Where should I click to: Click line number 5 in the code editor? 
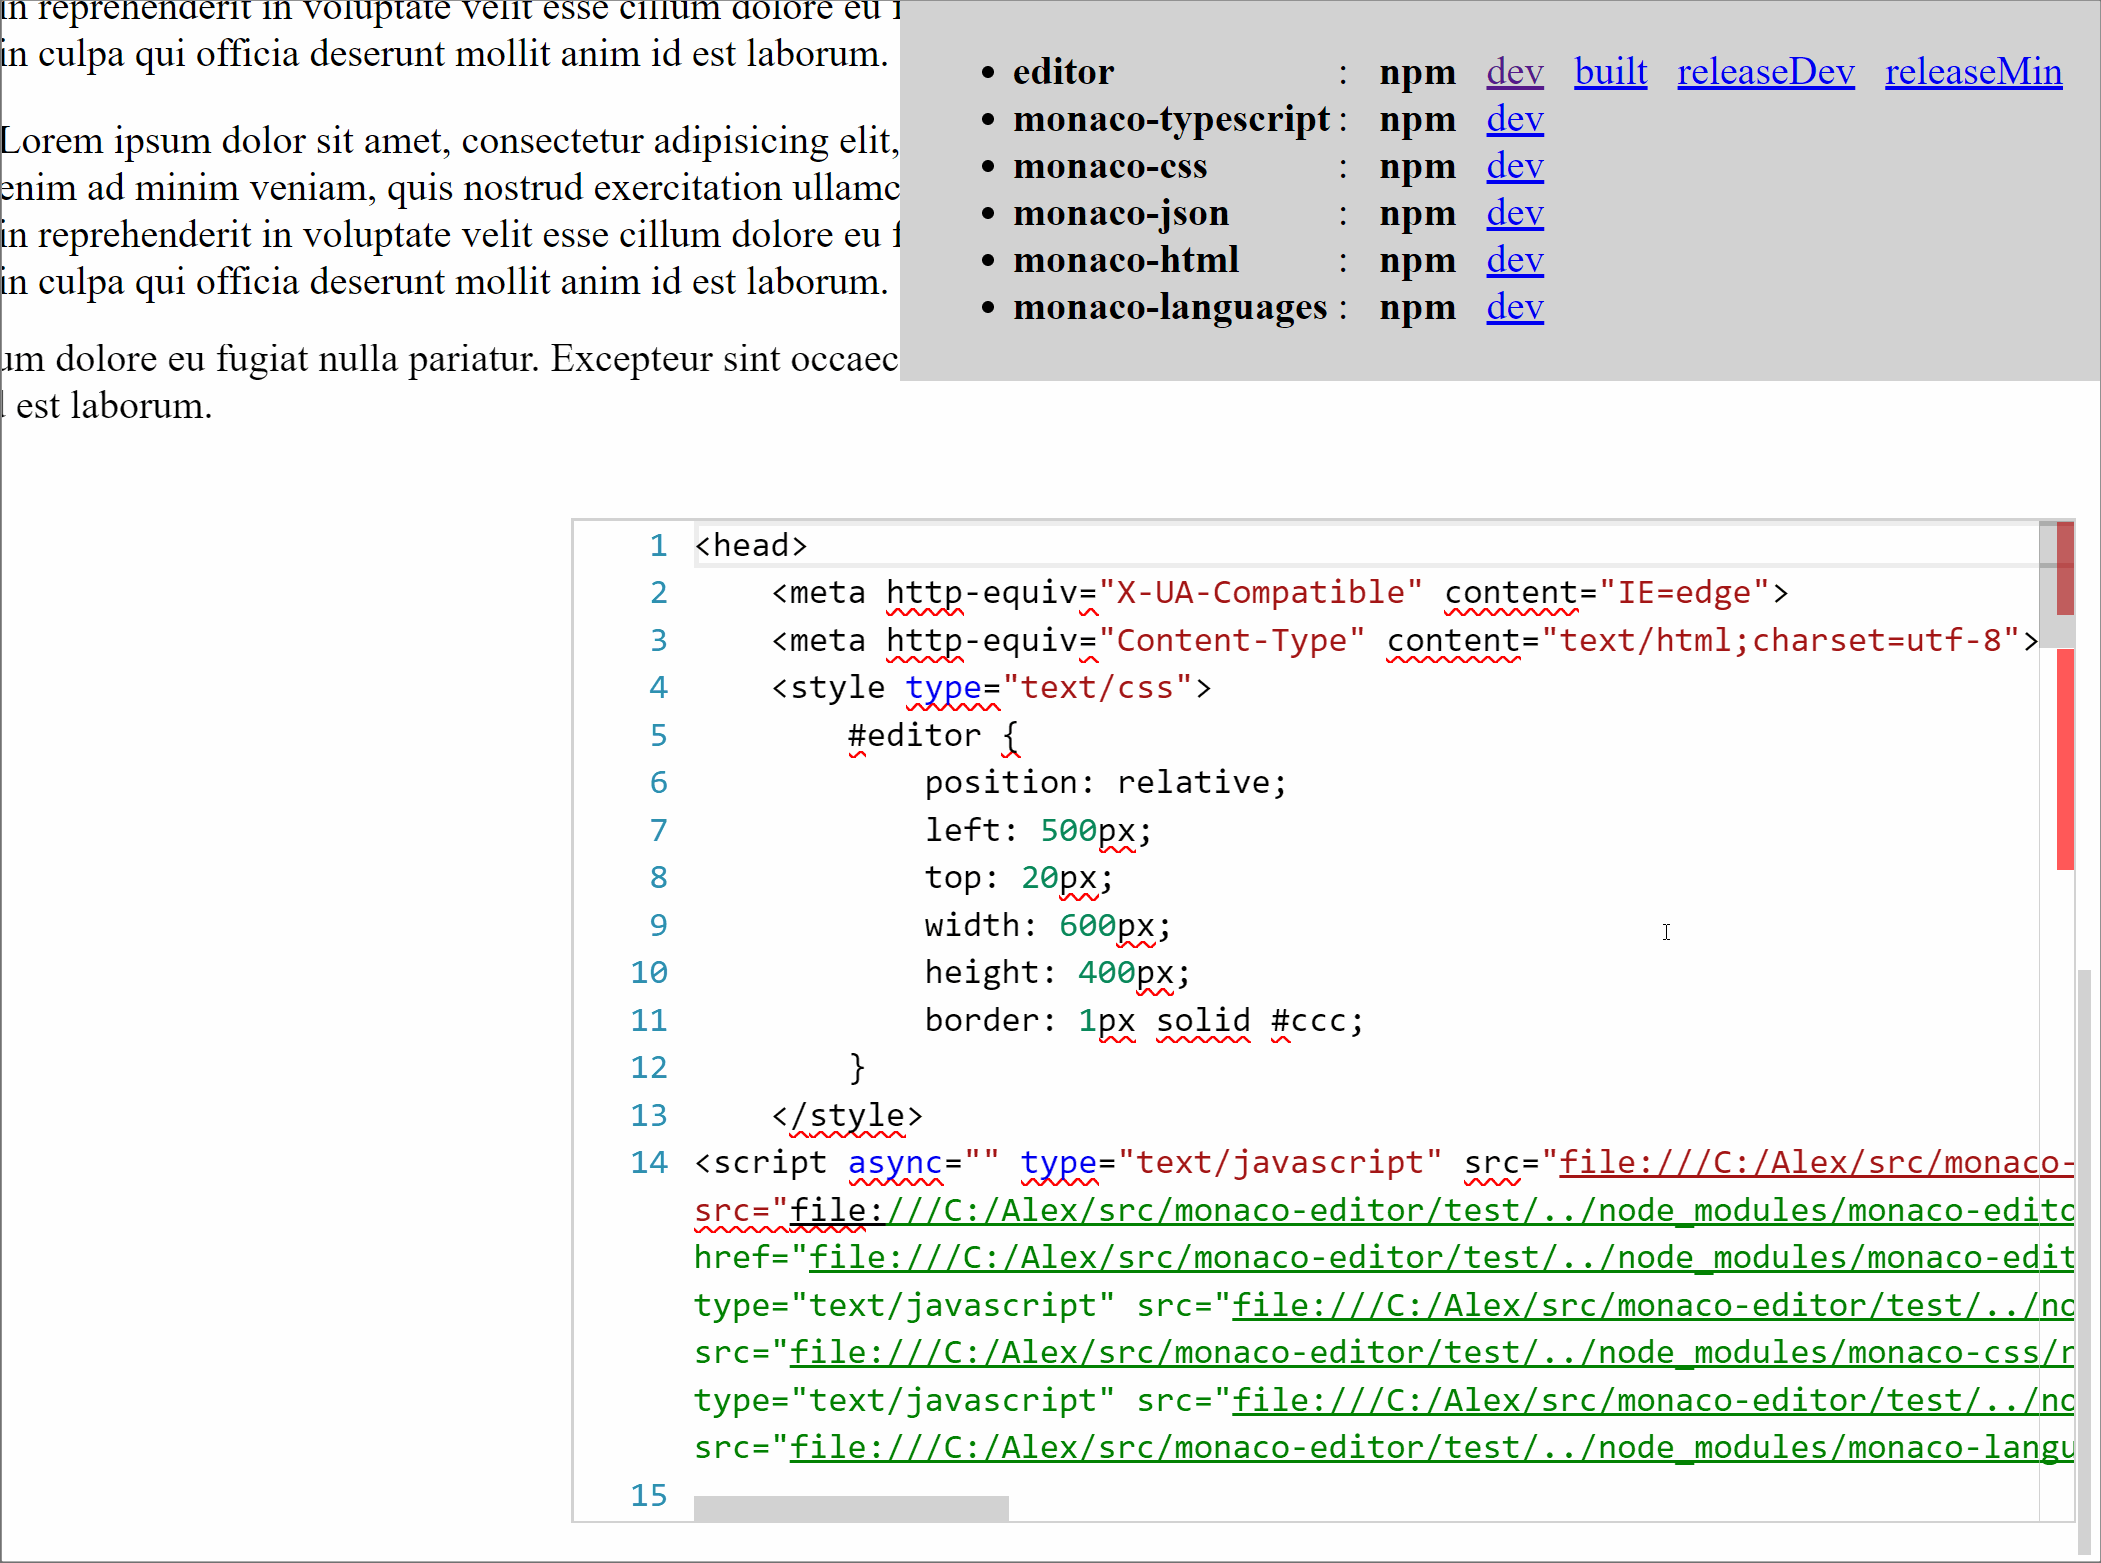click(658, 735)
